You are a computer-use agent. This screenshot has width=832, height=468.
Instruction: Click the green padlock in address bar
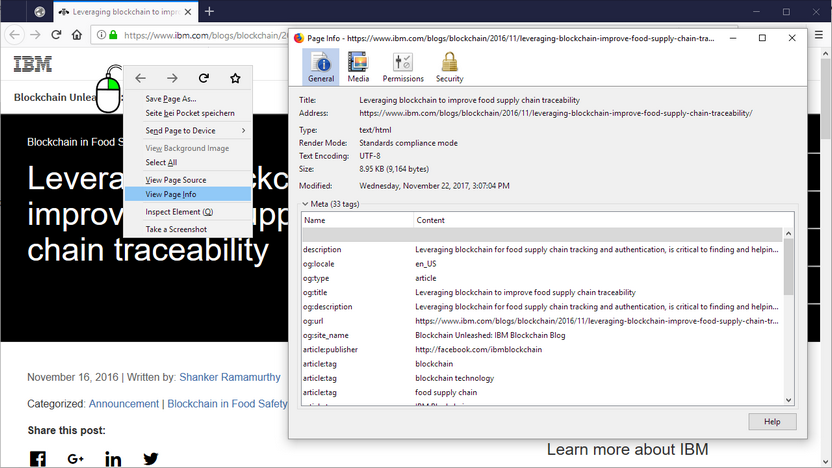point(113,35)
